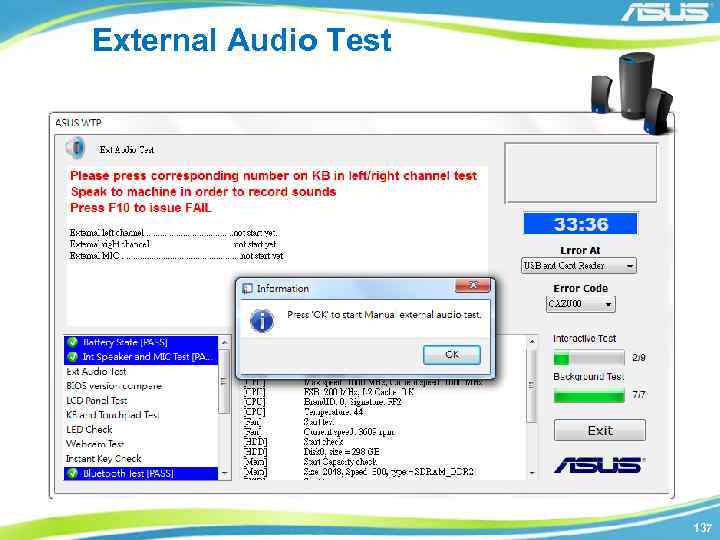
Task: Click the '2/9' interactive test count
Action: click(639, 358)
